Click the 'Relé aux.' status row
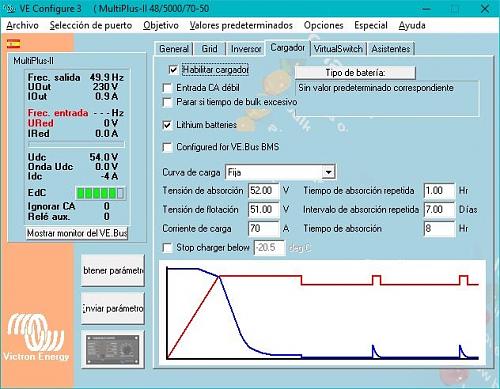The width and height of the screenshot is (500, 389). tap(69, 217)
